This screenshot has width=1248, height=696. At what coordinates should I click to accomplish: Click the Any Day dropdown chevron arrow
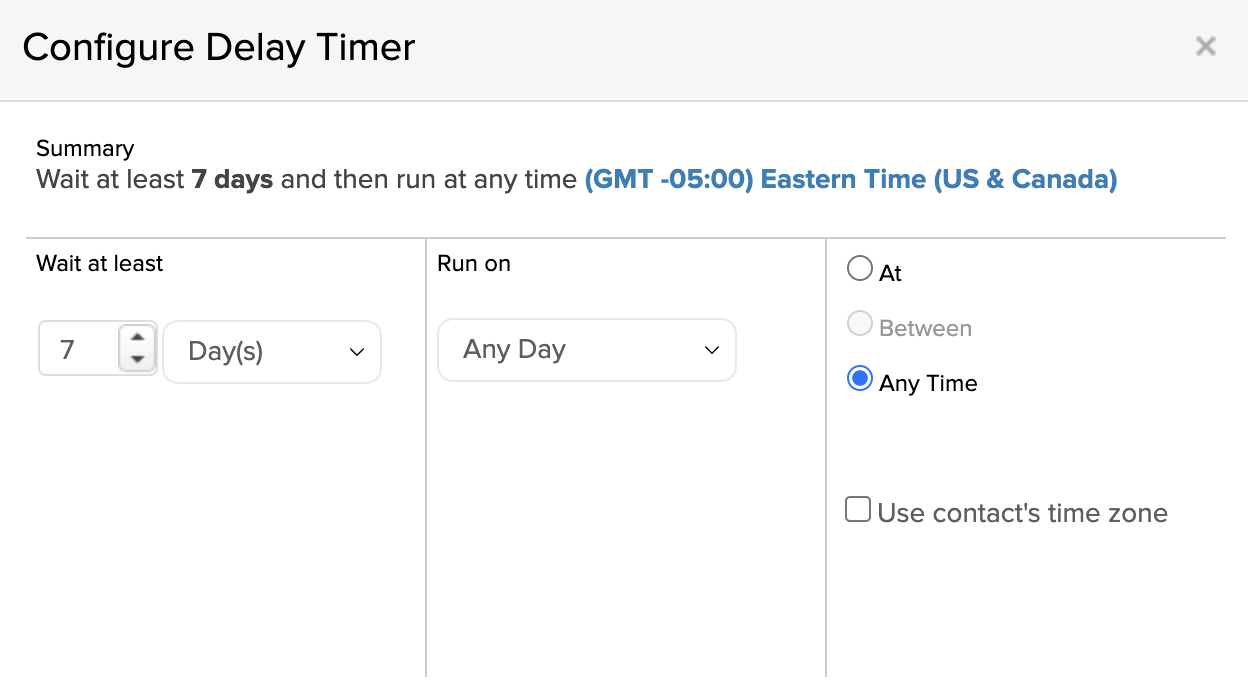711,351
